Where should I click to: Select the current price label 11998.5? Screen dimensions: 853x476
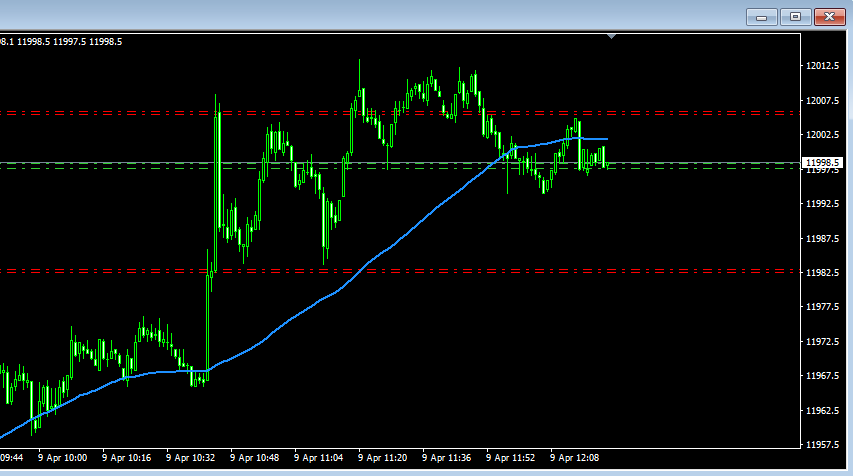[825, 162]
